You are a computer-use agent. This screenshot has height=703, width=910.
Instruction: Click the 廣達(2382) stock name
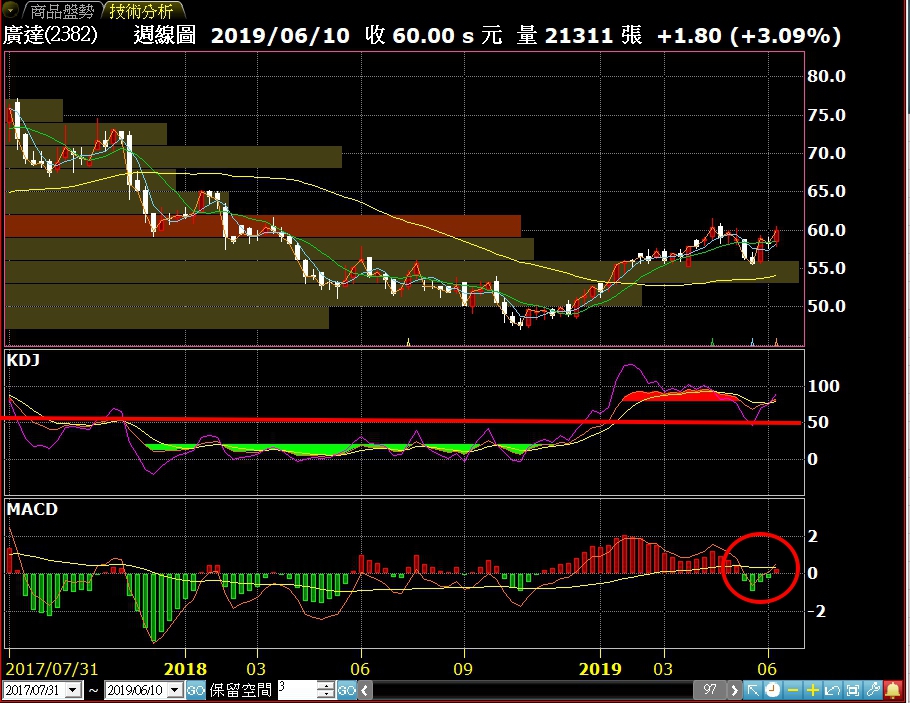[x=50, y=35]
